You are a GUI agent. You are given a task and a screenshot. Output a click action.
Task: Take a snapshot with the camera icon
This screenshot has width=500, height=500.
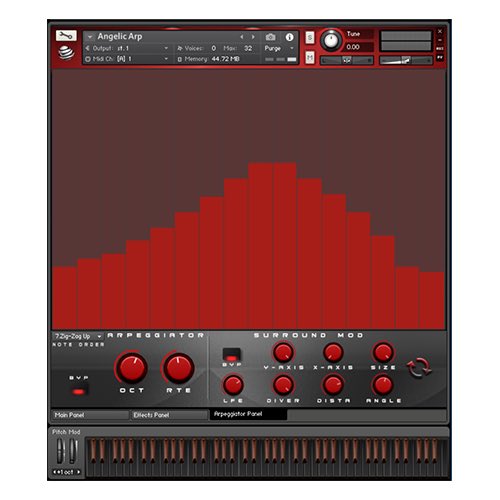click(x=270, y=37)
